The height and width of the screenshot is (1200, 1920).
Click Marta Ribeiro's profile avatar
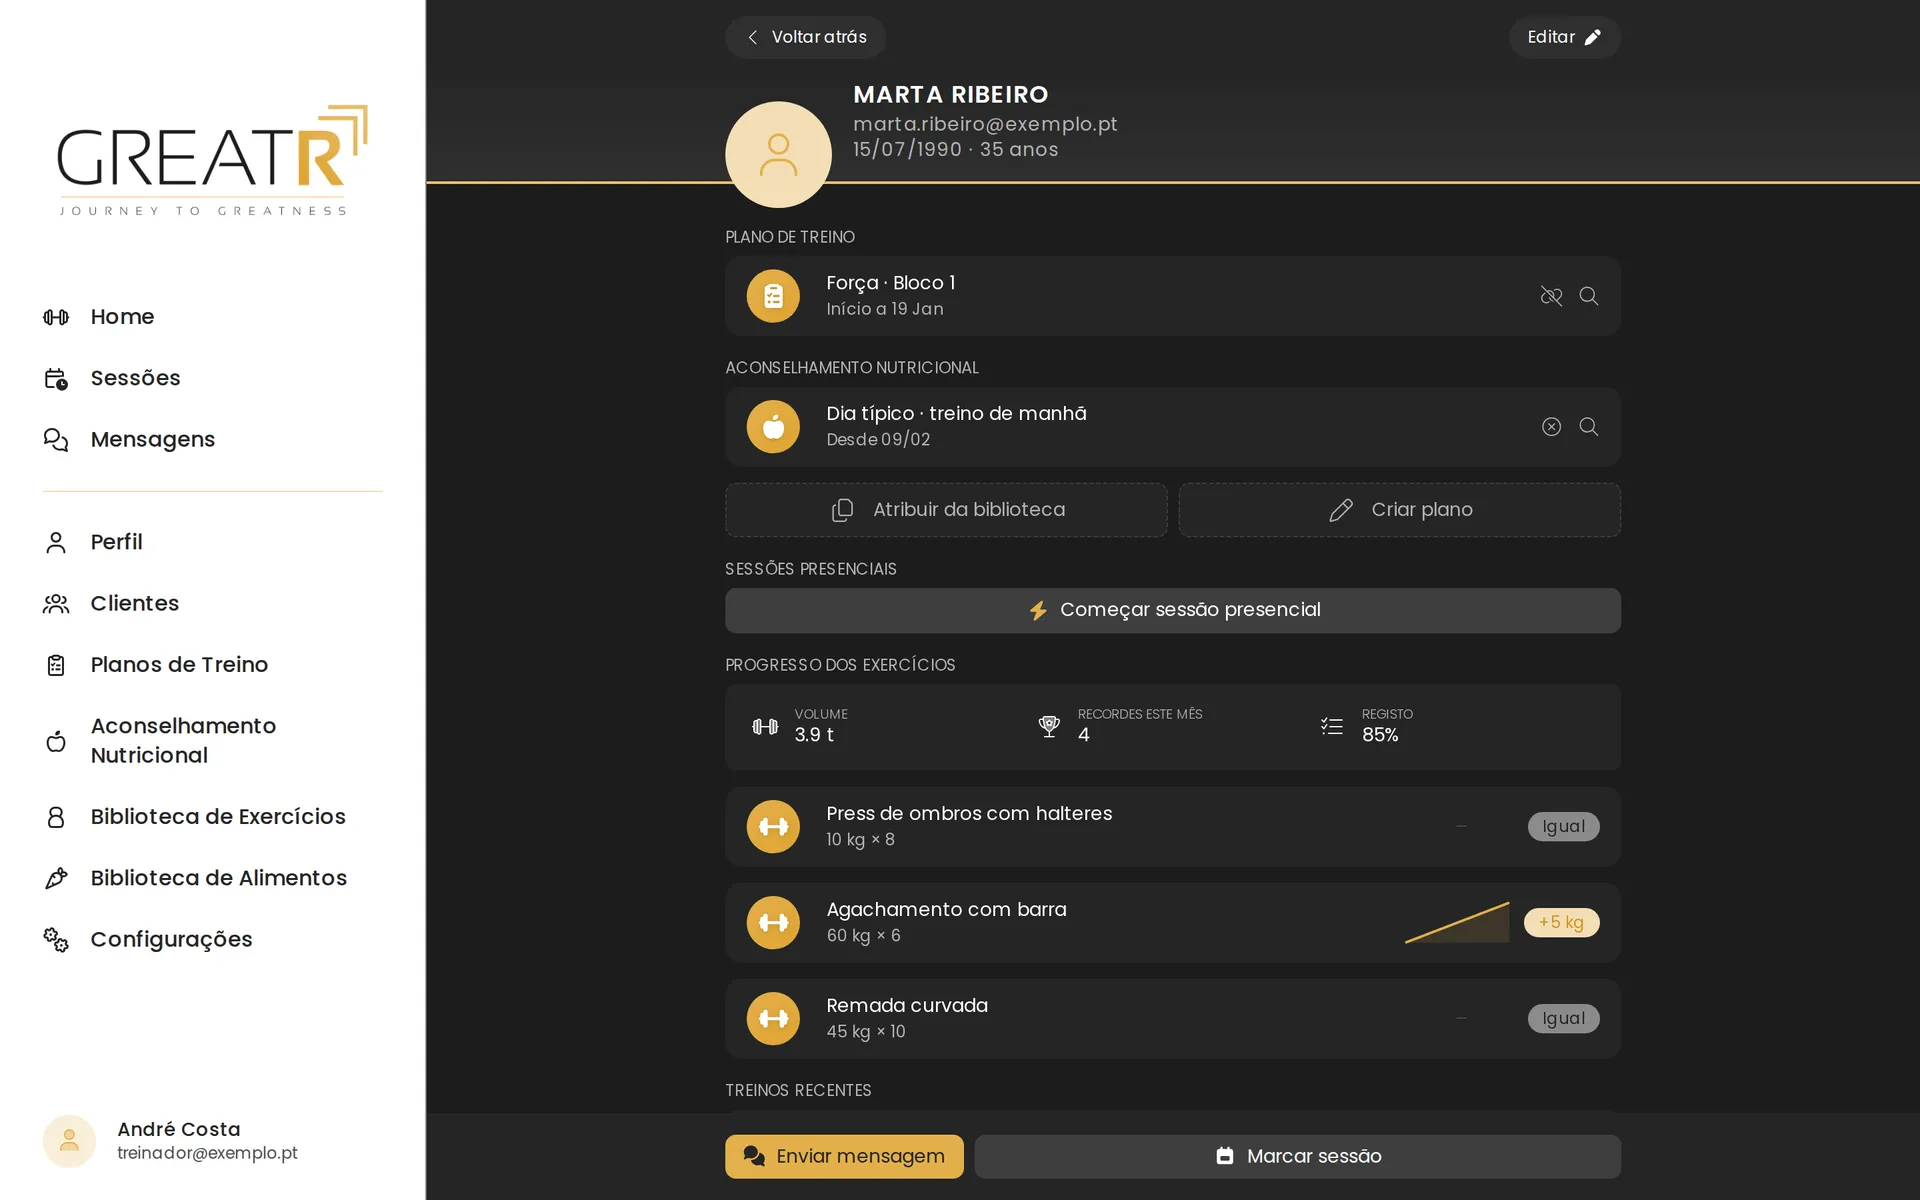[x=778, y=155]
